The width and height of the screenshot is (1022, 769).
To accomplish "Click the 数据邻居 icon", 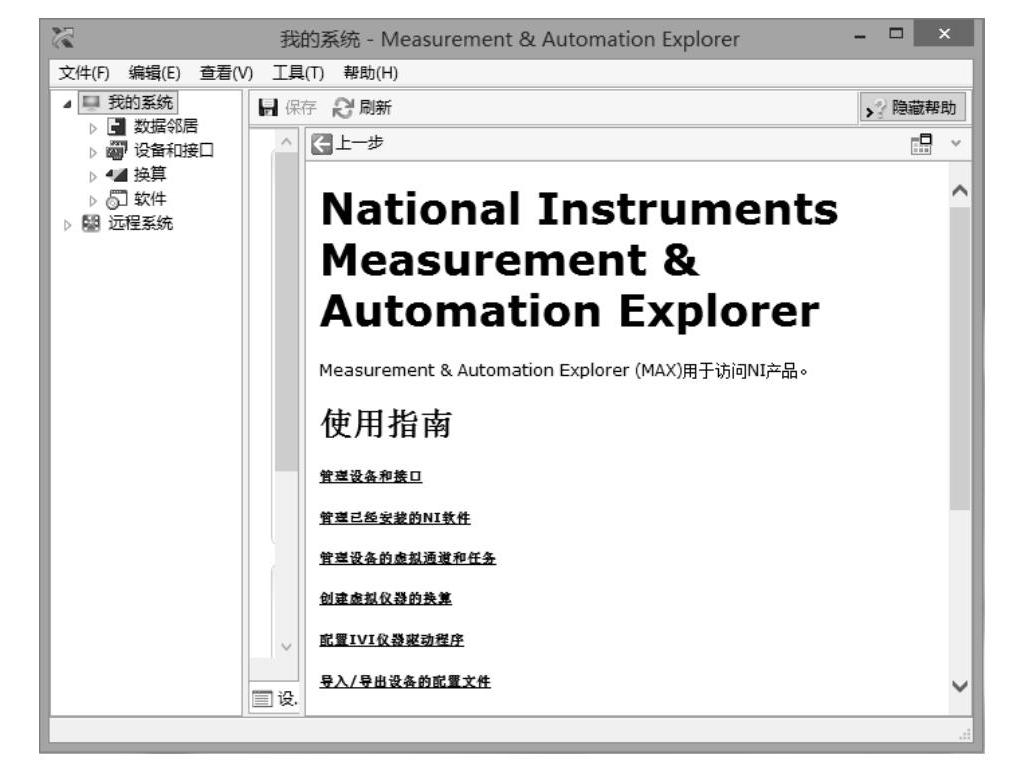I will (x=116, y=126).
